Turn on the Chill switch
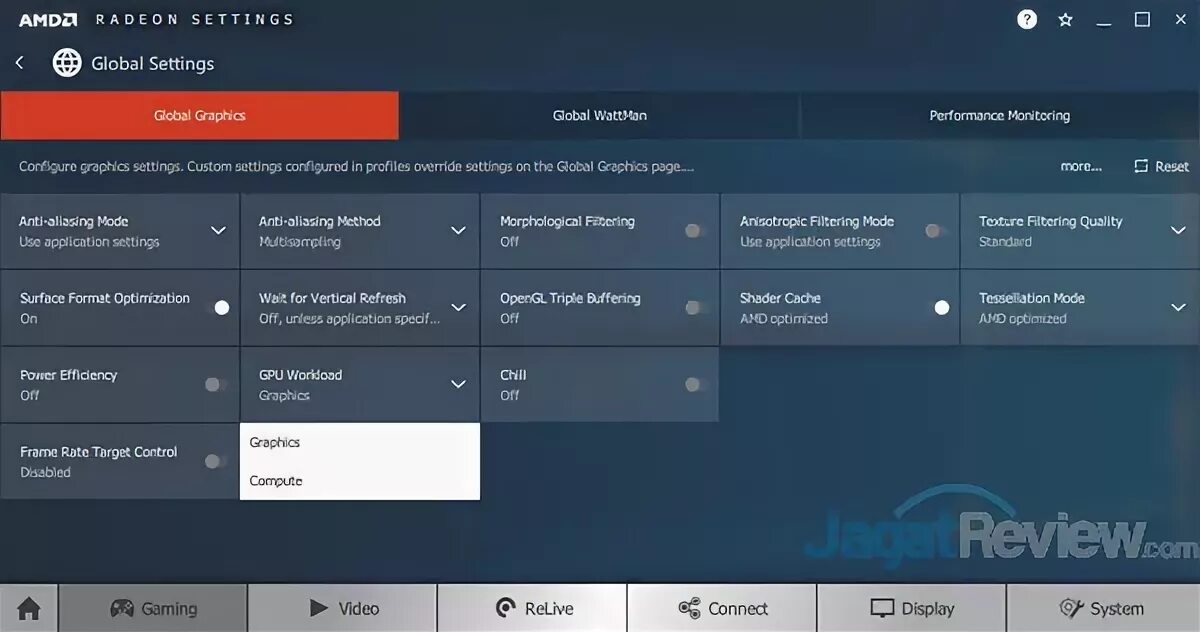 696,384
